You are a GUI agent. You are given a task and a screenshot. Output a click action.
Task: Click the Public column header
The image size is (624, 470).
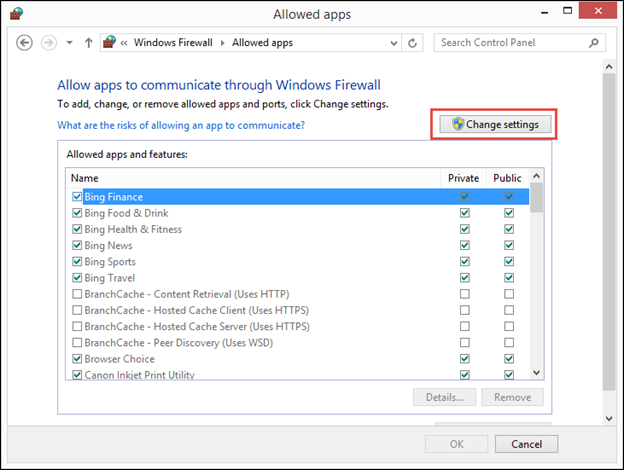(x=507, y=178)
